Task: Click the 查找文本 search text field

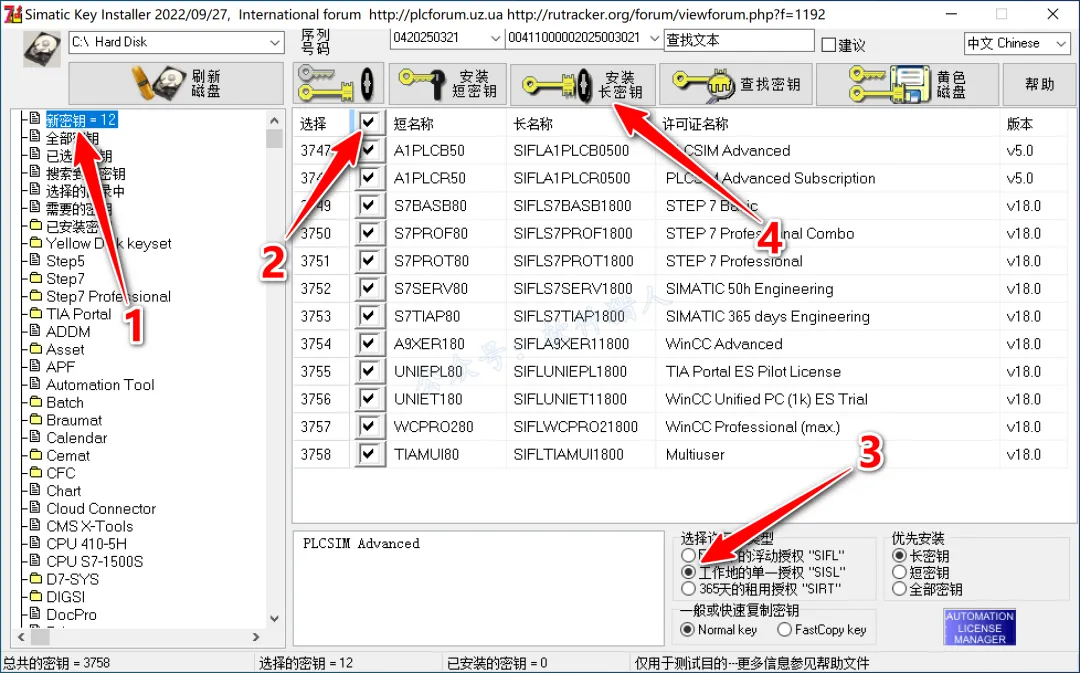Action: click(738, 40)
